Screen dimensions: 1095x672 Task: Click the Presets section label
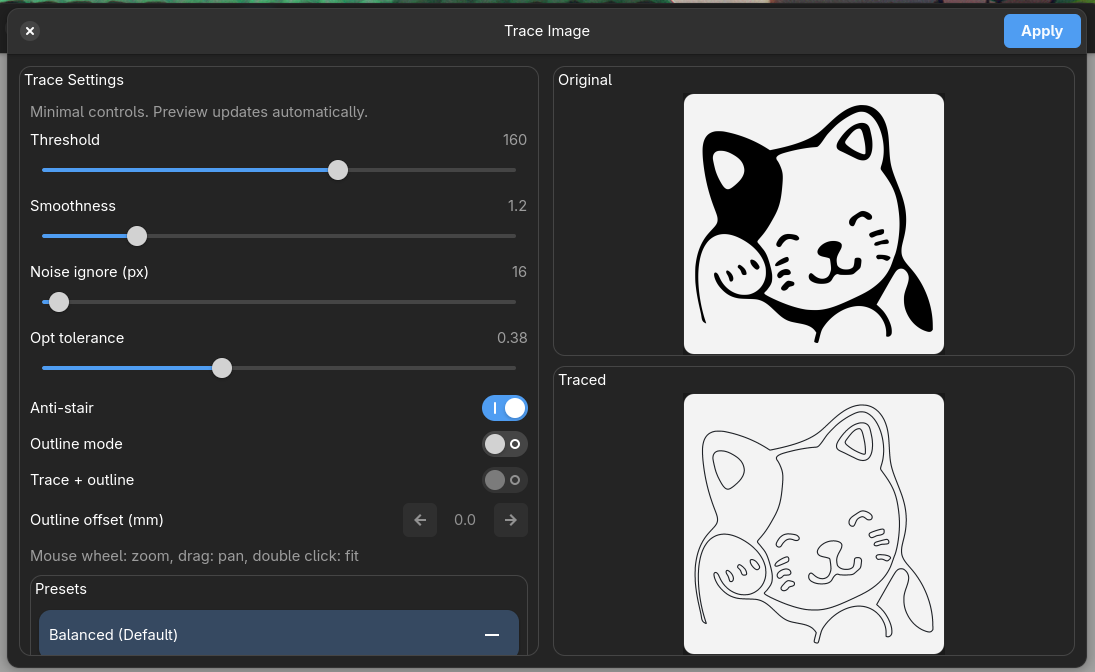(61, 589)
